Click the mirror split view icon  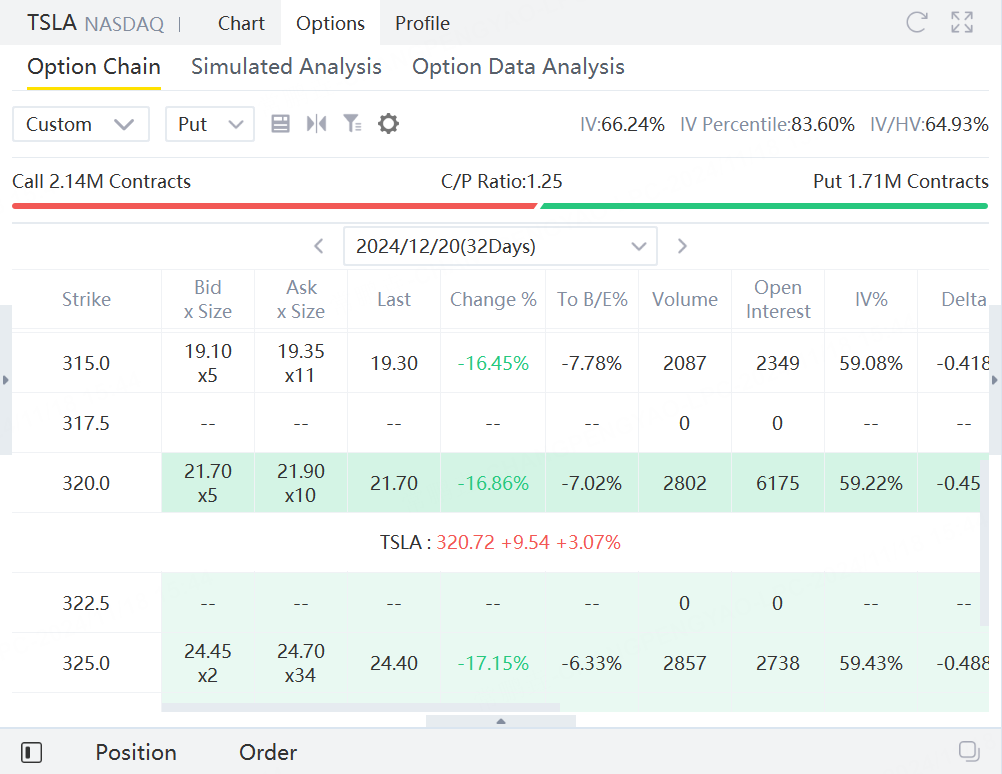click(x=317, y=124)
